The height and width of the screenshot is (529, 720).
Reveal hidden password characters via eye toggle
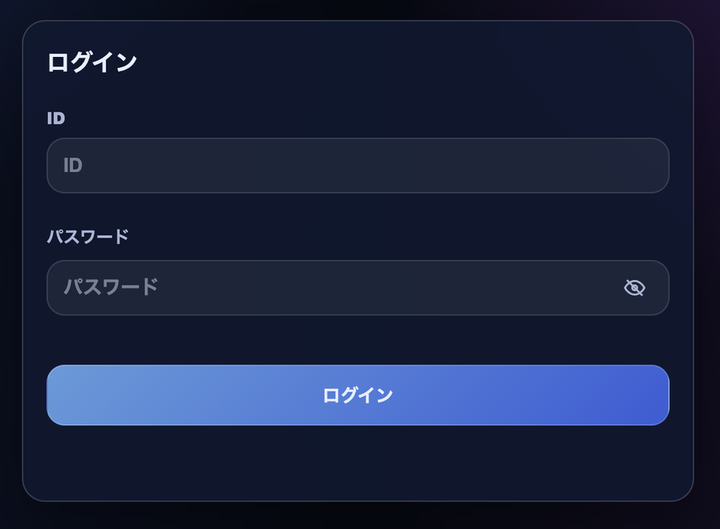click(x=634, y=288)
